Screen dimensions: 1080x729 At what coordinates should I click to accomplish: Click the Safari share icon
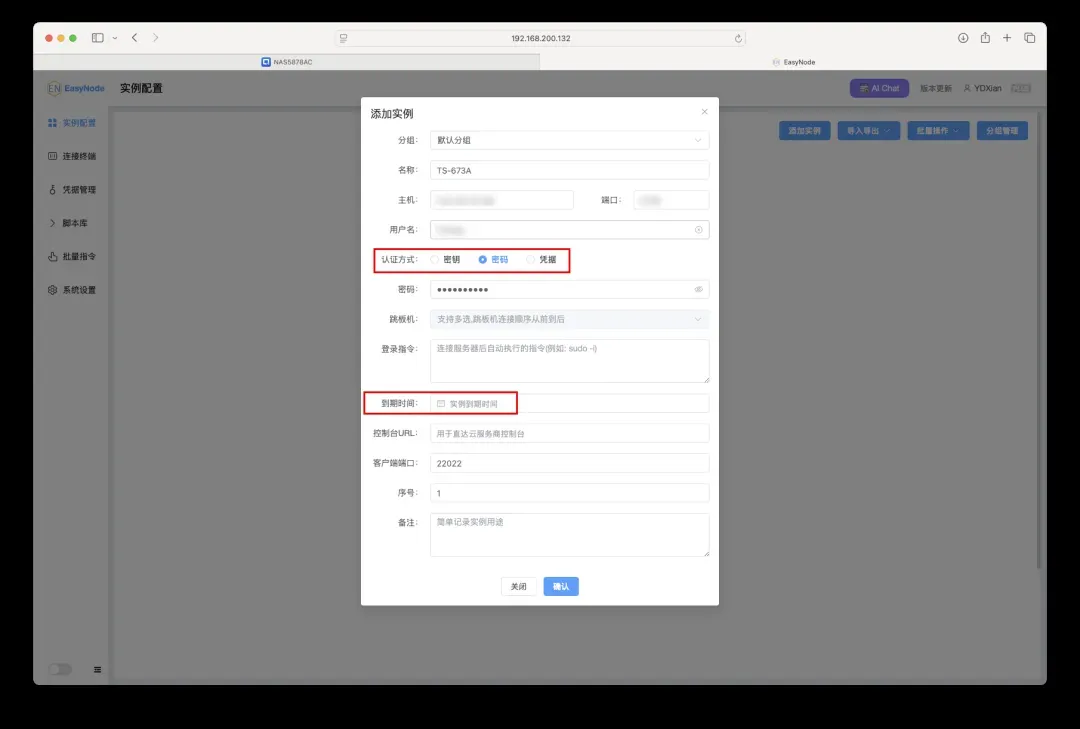coord(985,38)
